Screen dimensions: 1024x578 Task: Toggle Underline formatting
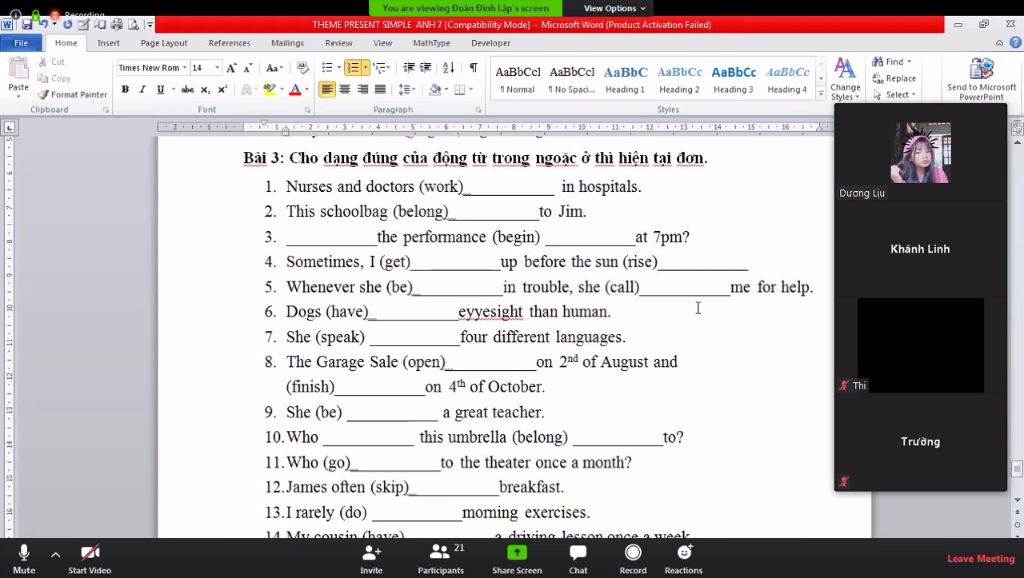click(x=160, y=89)
